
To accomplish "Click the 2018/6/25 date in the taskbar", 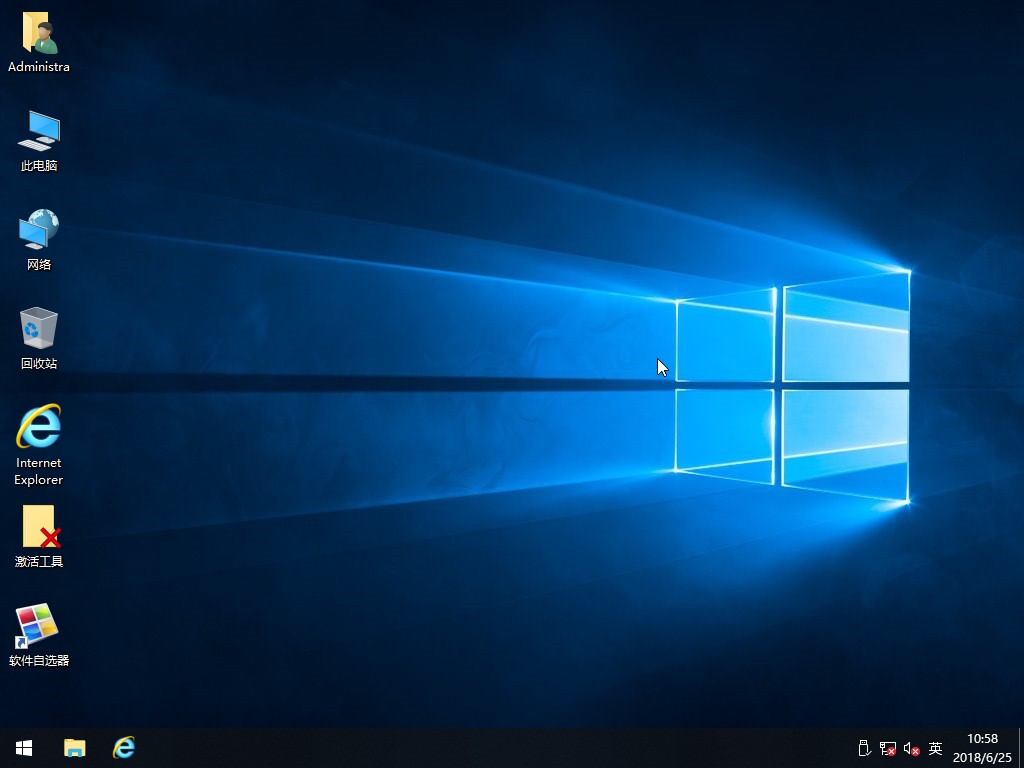I will pos(982,757).
